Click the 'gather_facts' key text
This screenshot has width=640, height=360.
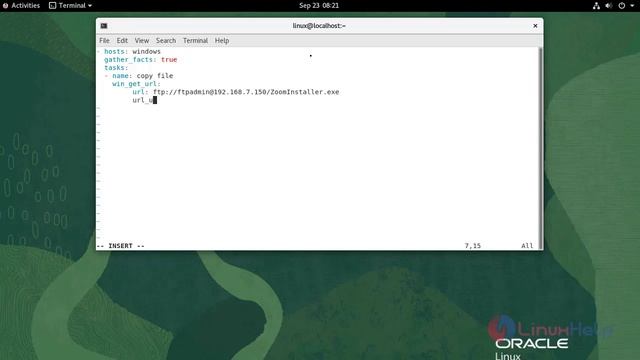coord(129,60)
